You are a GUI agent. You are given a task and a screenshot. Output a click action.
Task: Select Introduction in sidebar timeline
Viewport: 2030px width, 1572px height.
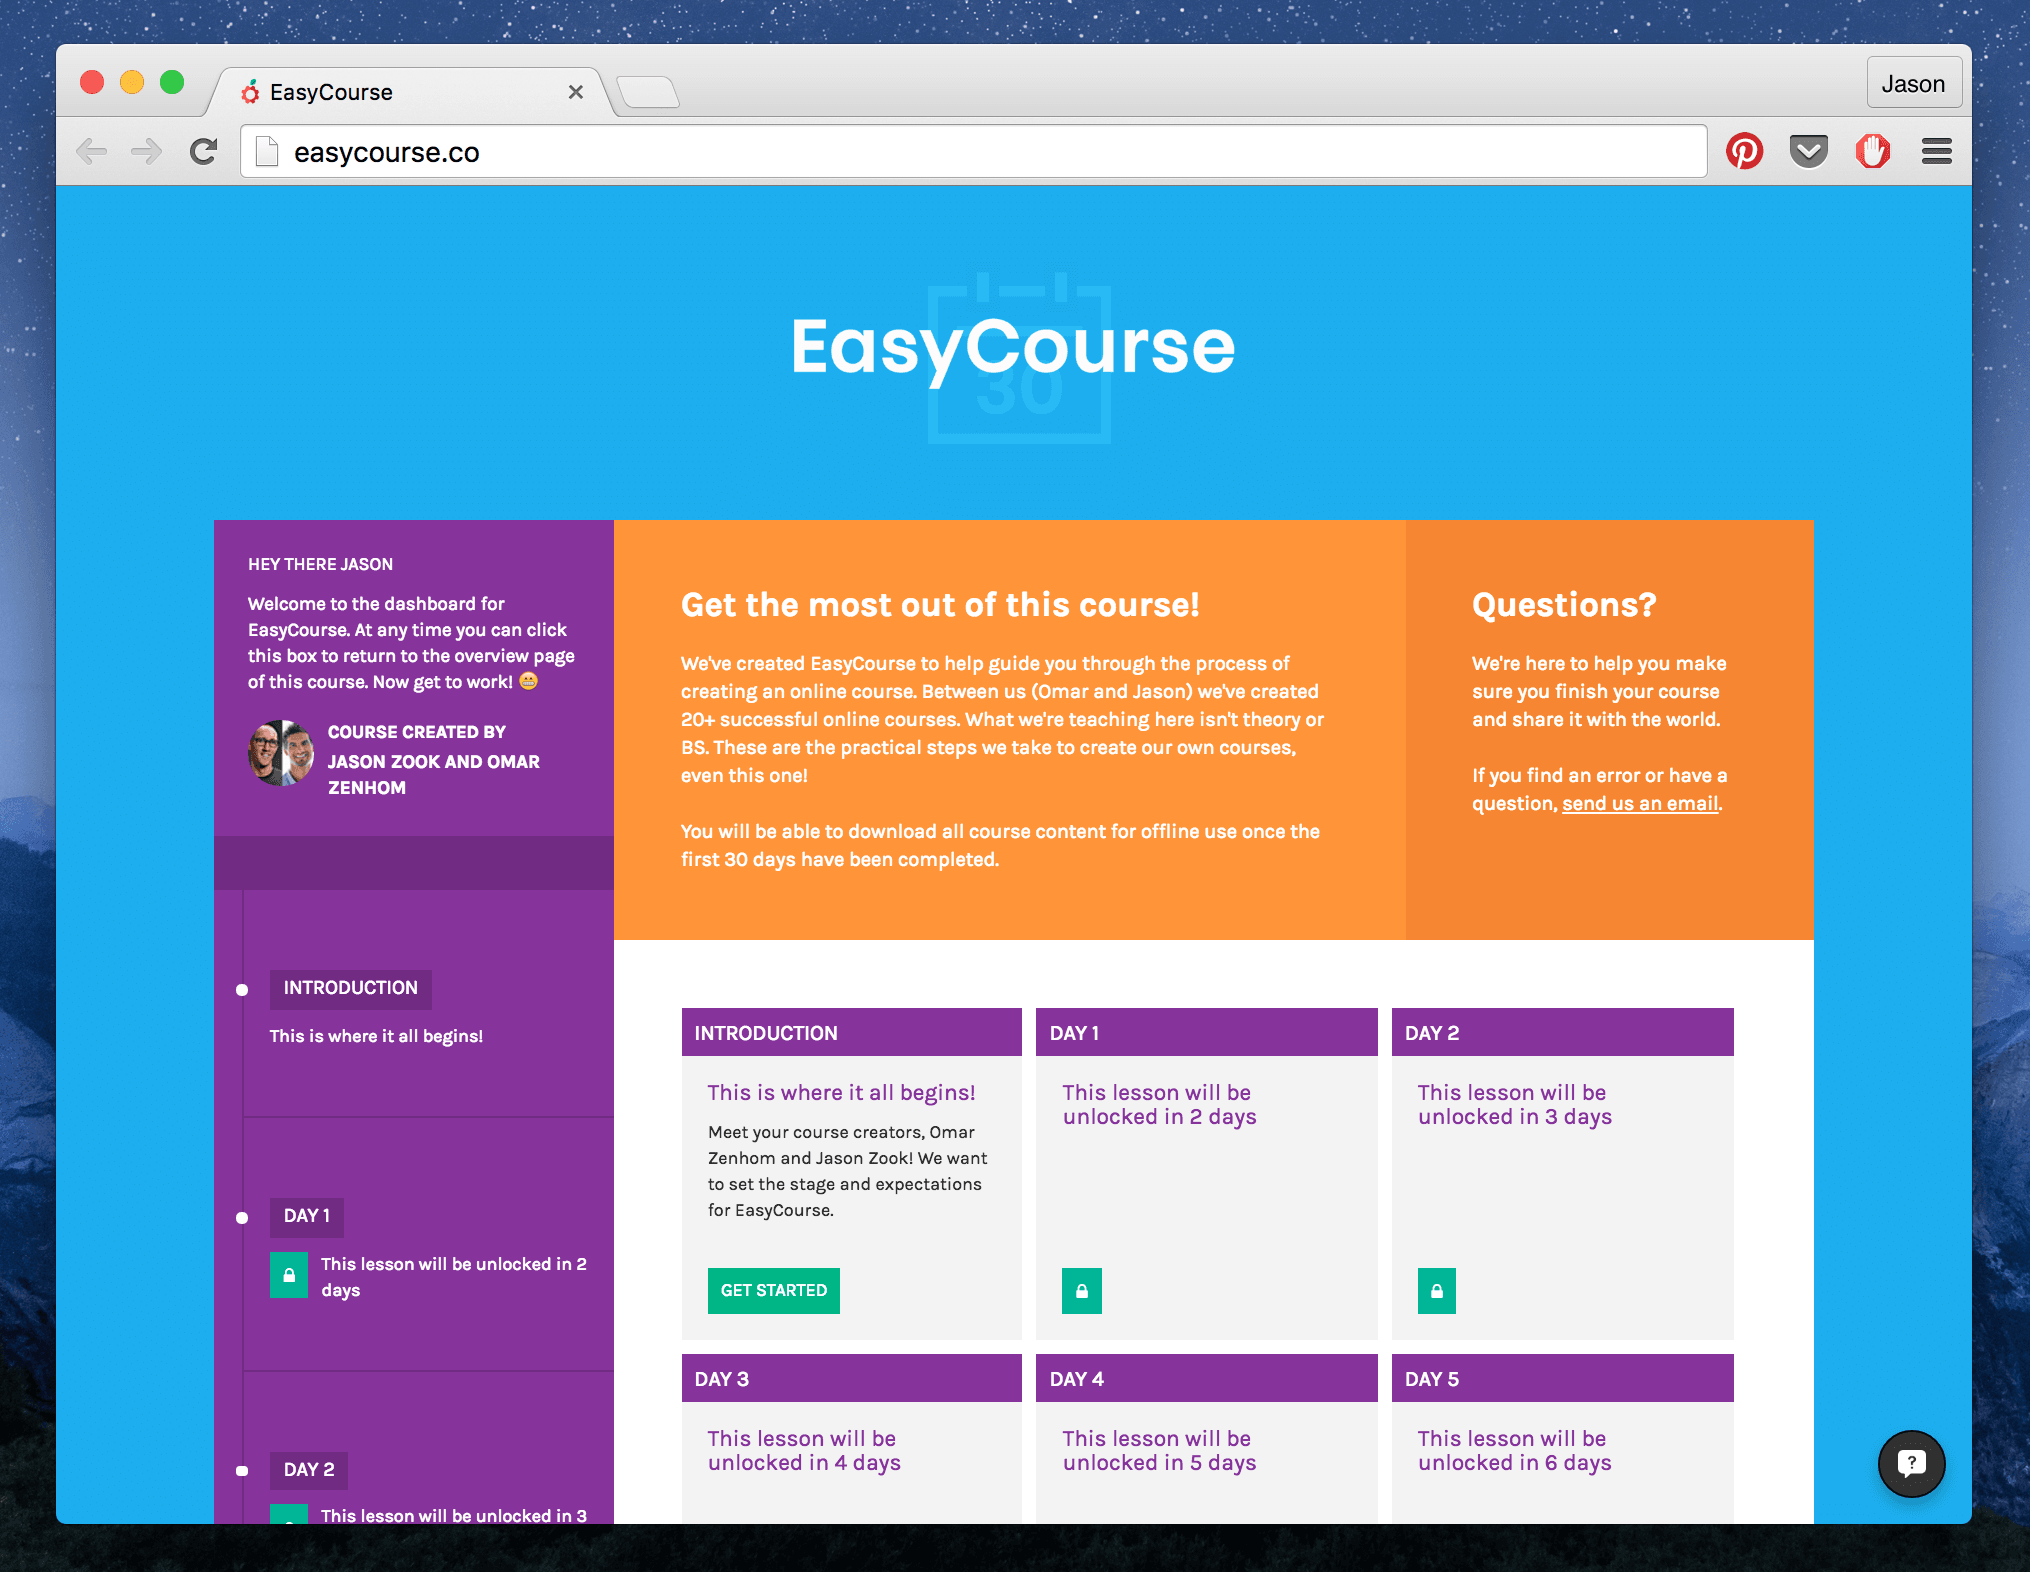click(350, 988)
